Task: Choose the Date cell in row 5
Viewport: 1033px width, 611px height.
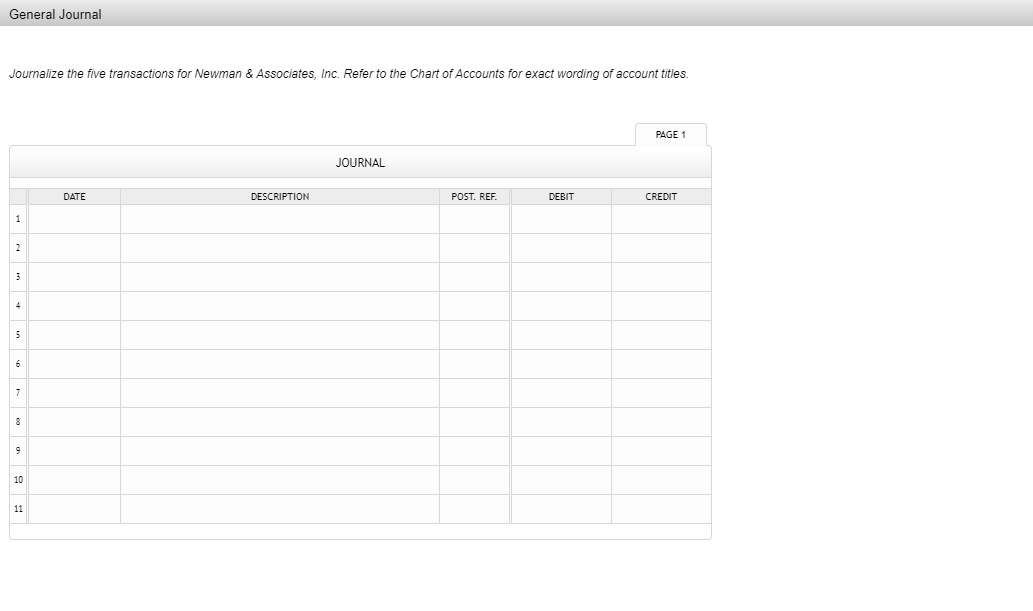Action: coord(74,335)
